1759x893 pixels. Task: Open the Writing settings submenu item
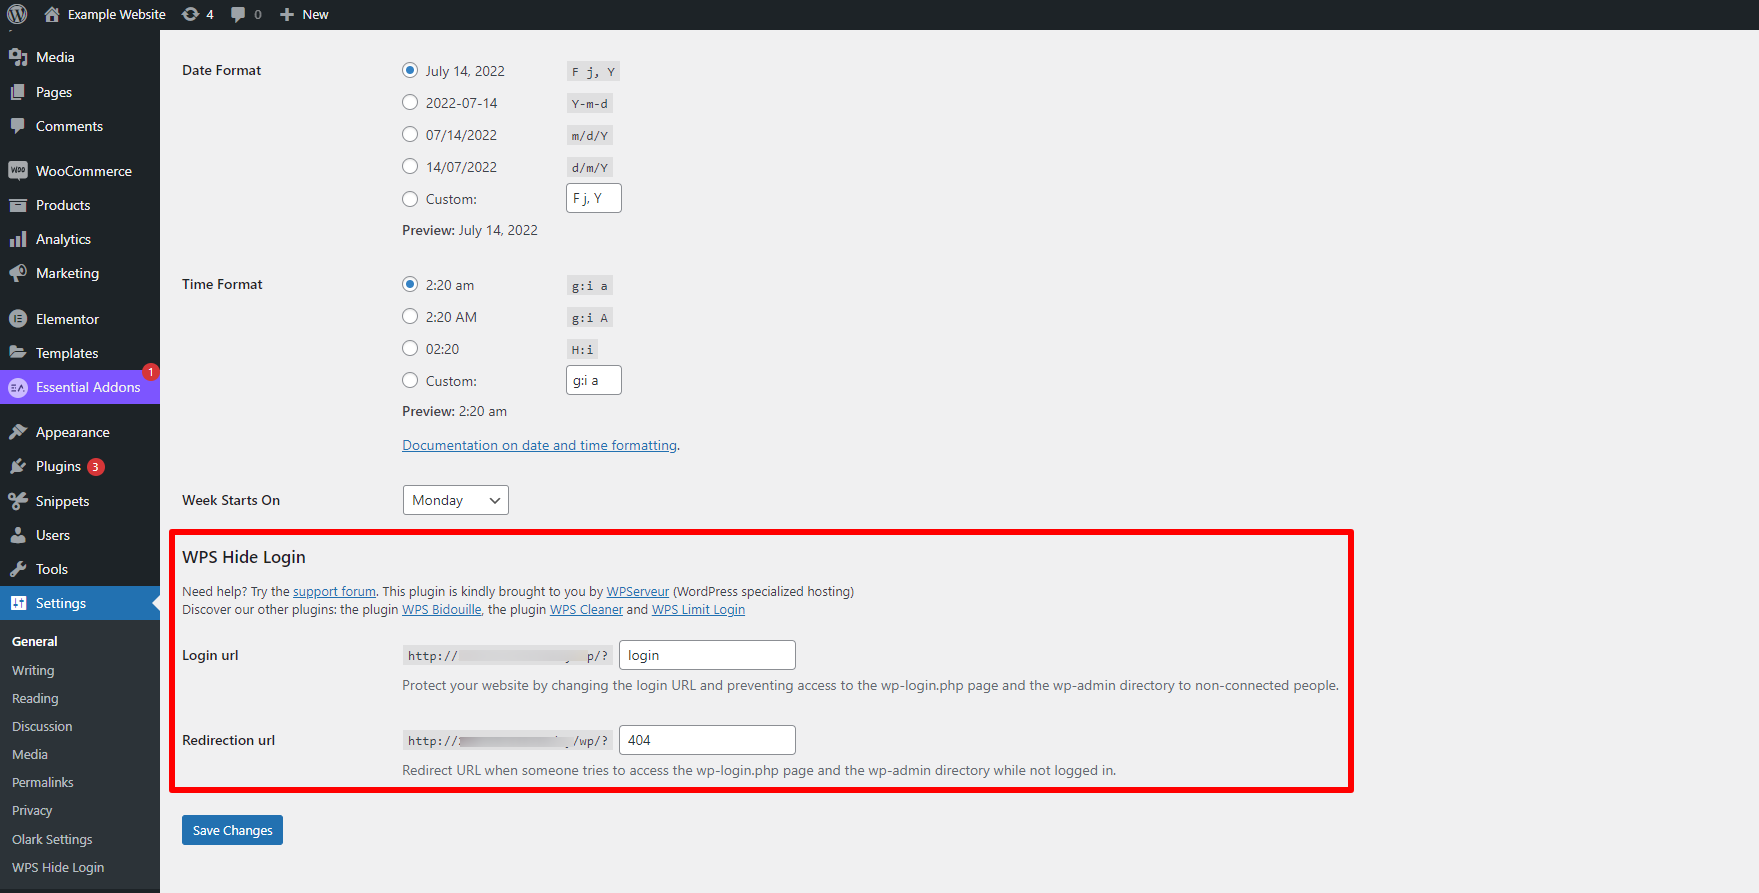pos(33,670)
